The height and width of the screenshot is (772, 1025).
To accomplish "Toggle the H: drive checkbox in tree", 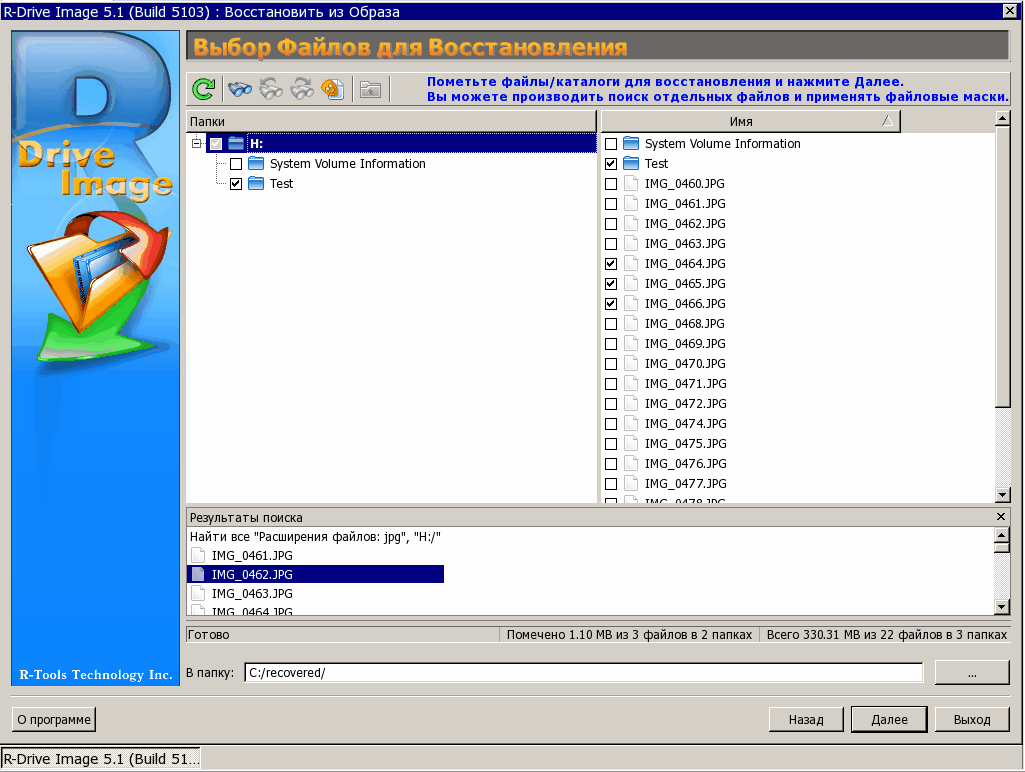I will 216,144.
